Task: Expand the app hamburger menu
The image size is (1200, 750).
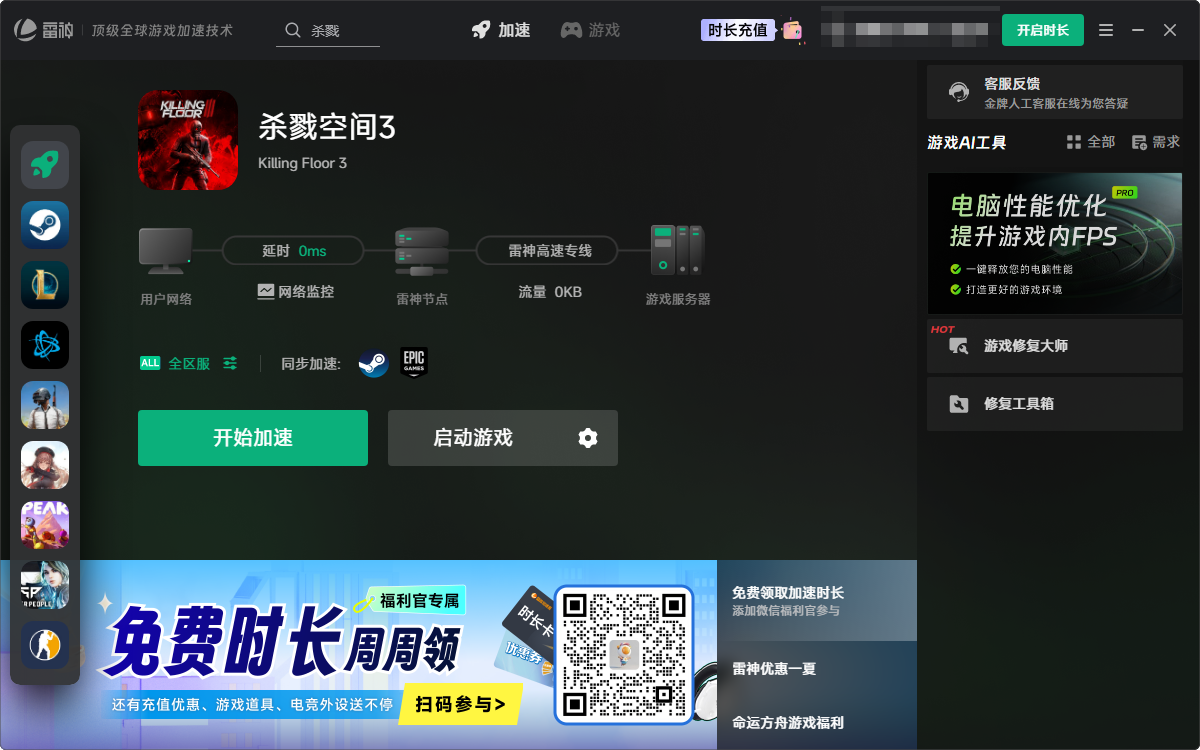Action: pos(1105,30)
